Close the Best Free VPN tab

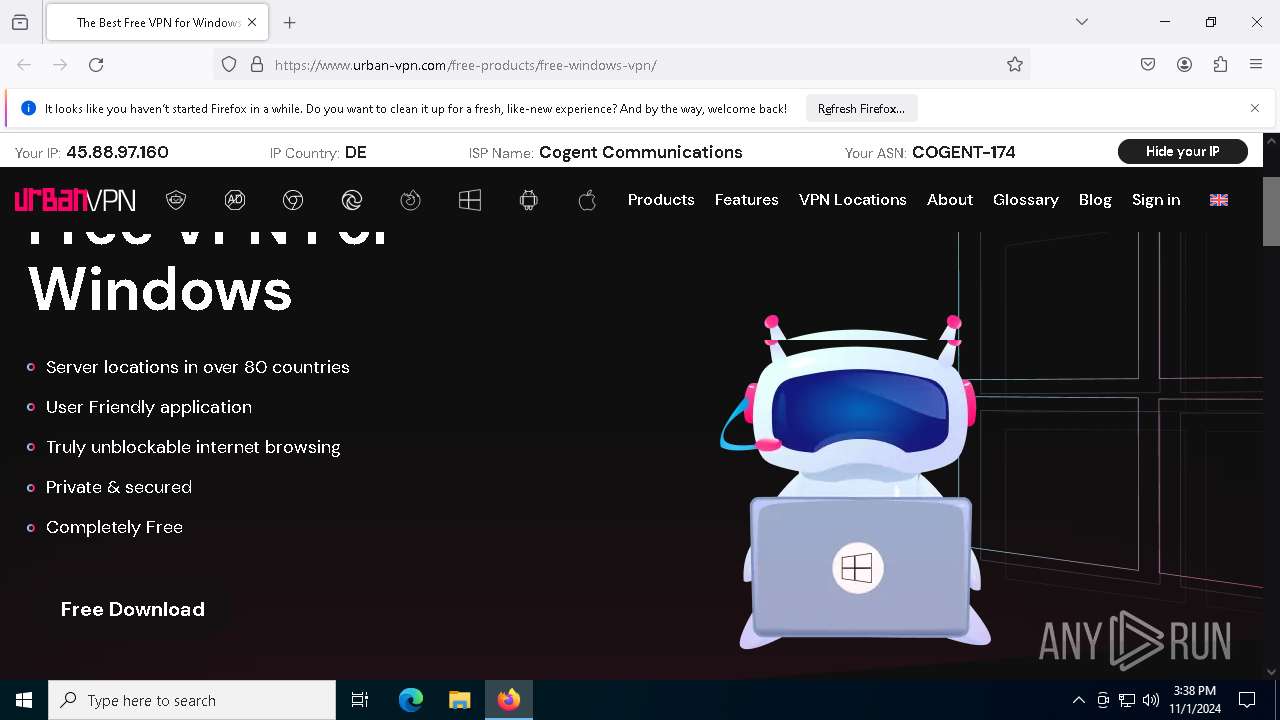coord(252,22)
